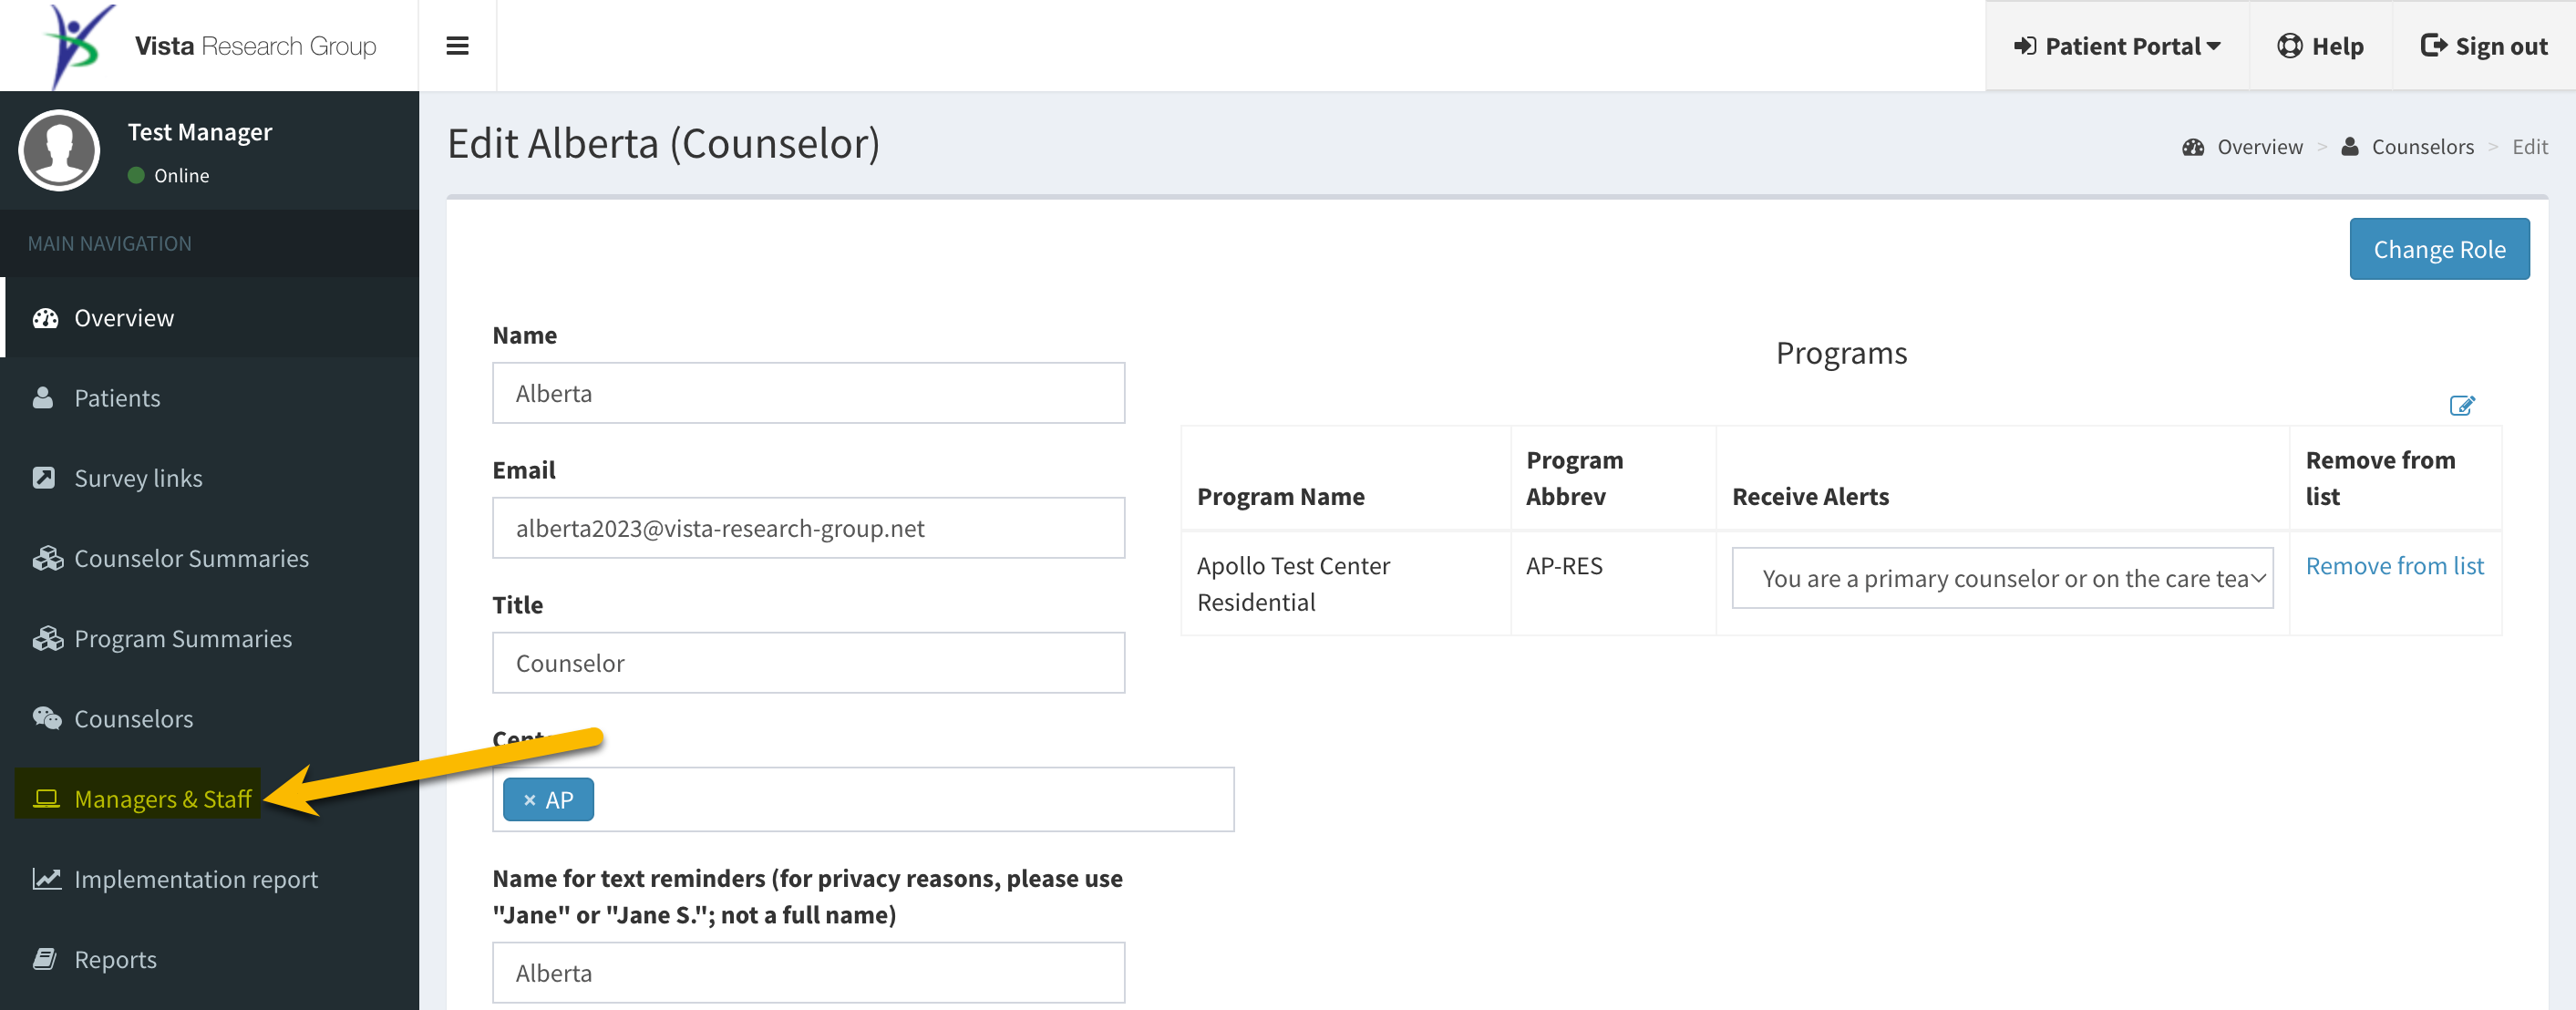2576x1010 pixels.
Task: Click the Counselors breadcrumb link
Action: click(2422, 147)
